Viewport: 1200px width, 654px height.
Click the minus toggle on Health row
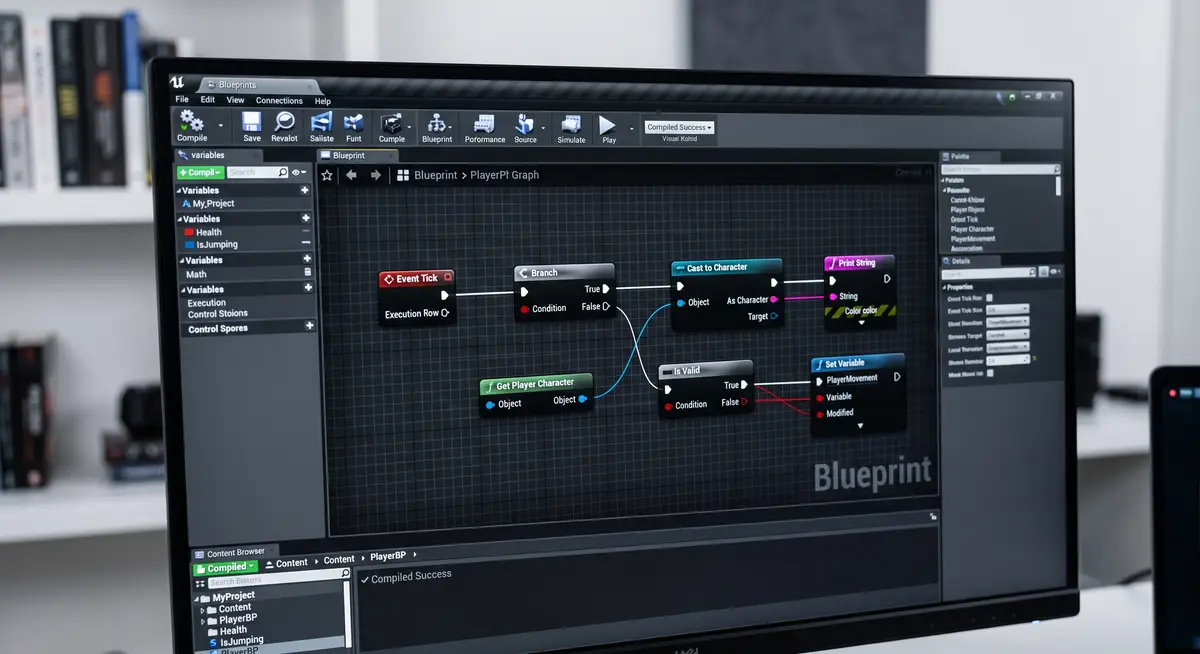tap(306, 231)
